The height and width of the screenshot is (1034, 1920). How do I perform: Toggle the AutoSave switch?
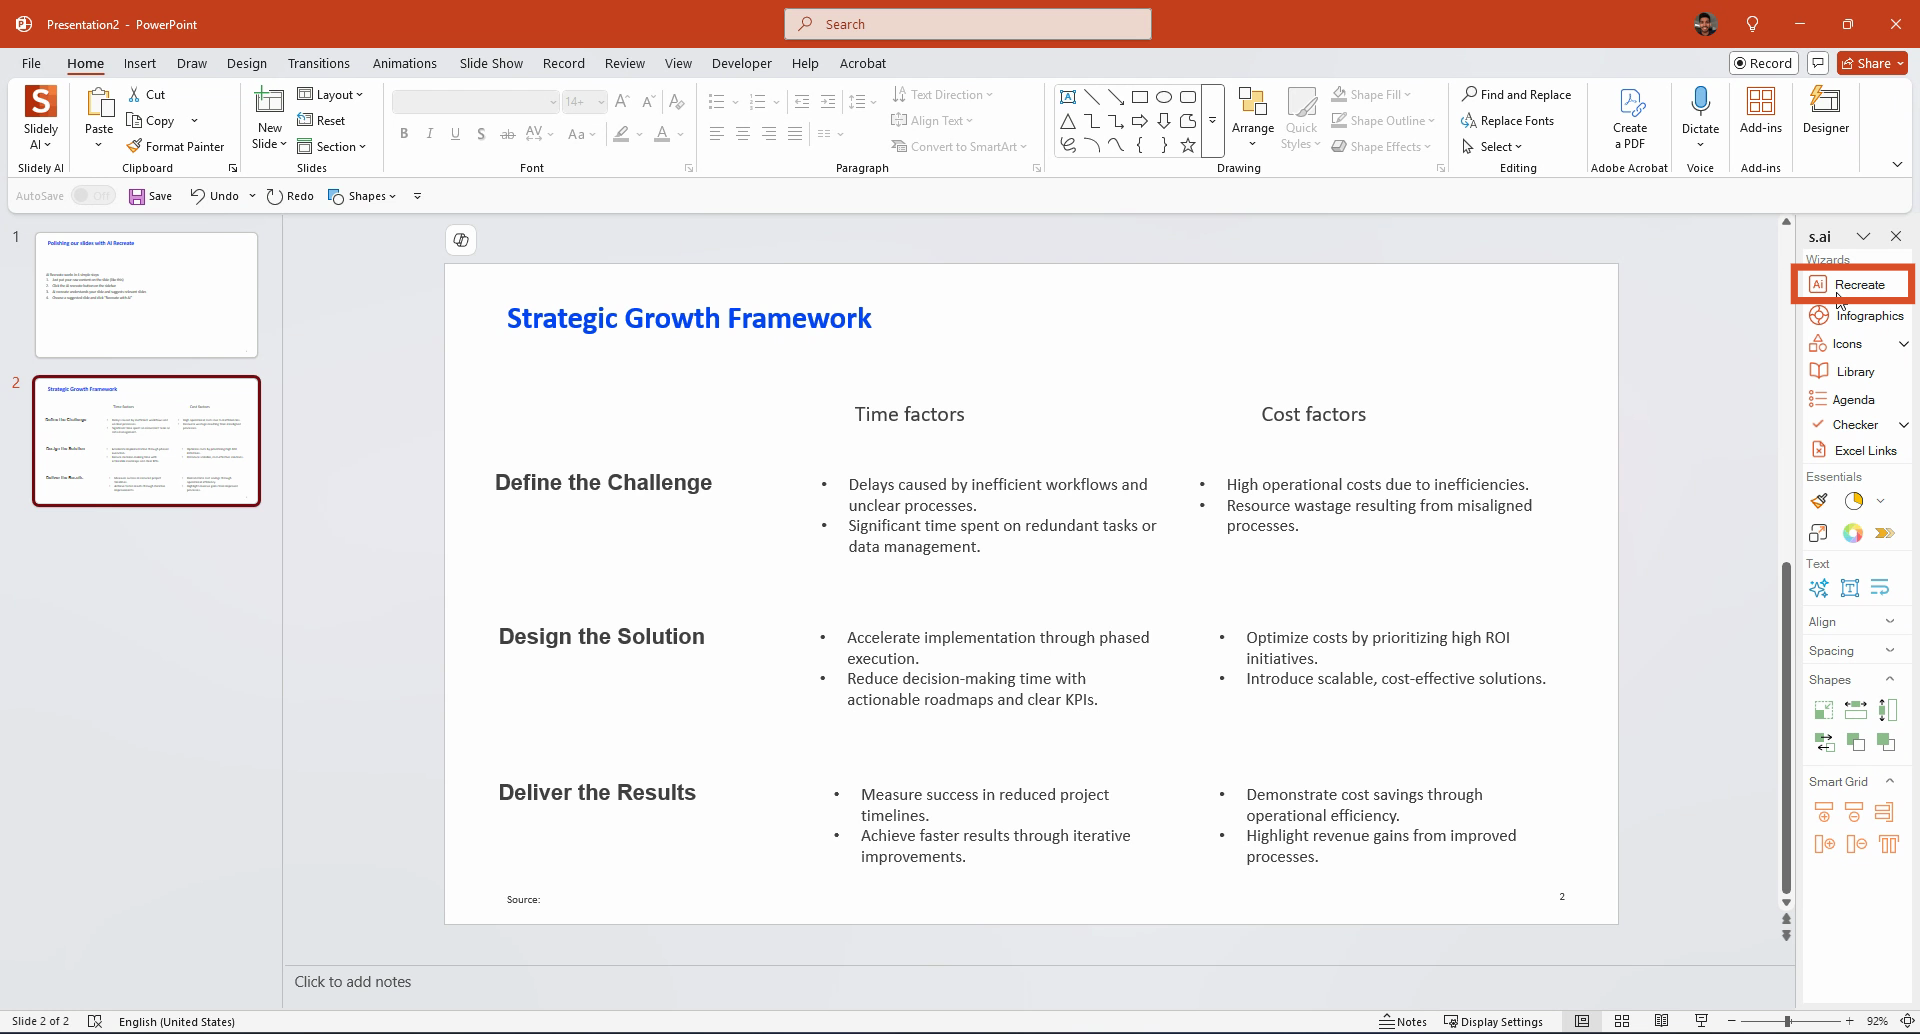click(x=93, y=196)
